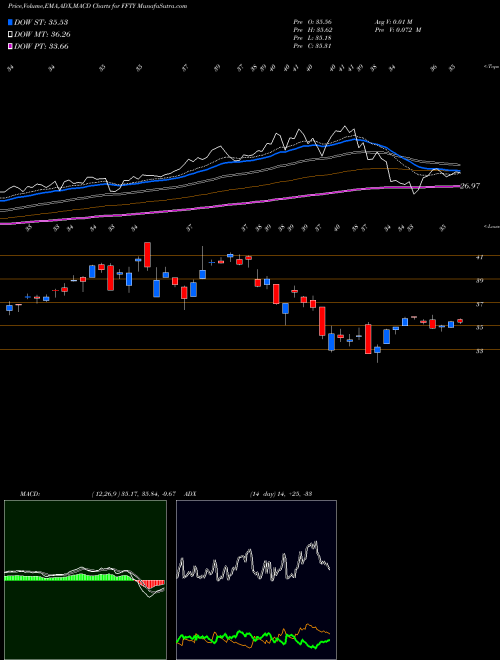Click the 33 price axis label

pyautogui.click(x=479, y=351)
